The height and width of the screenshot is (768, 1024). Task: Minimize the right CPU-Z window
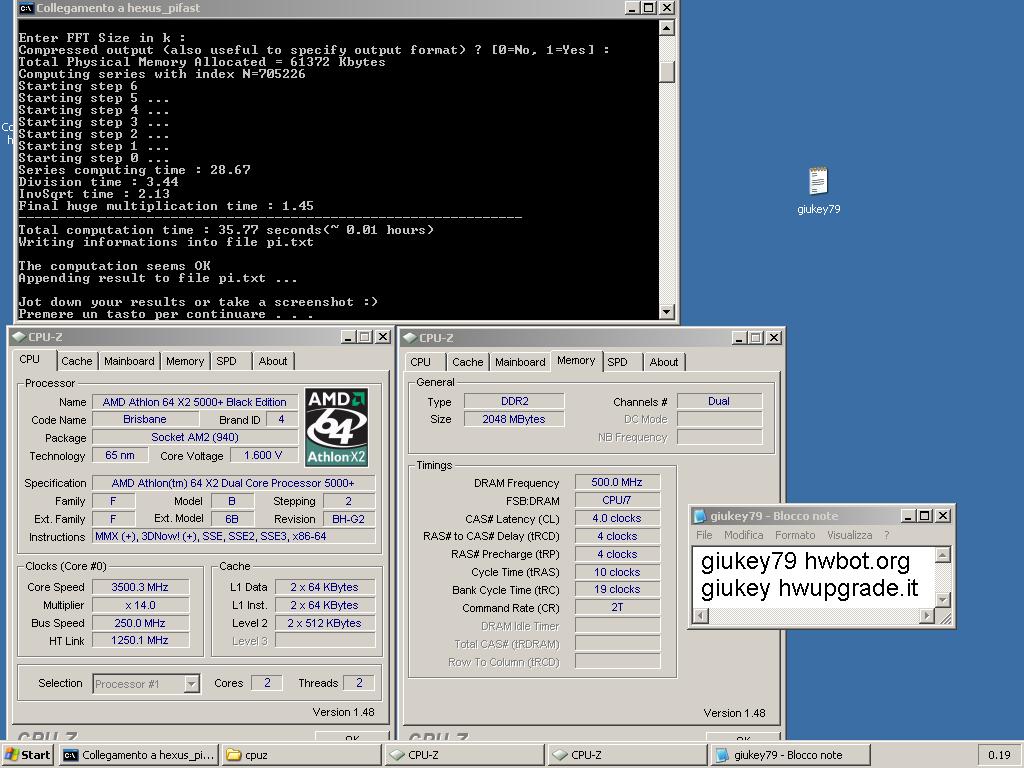coord(739,338)
